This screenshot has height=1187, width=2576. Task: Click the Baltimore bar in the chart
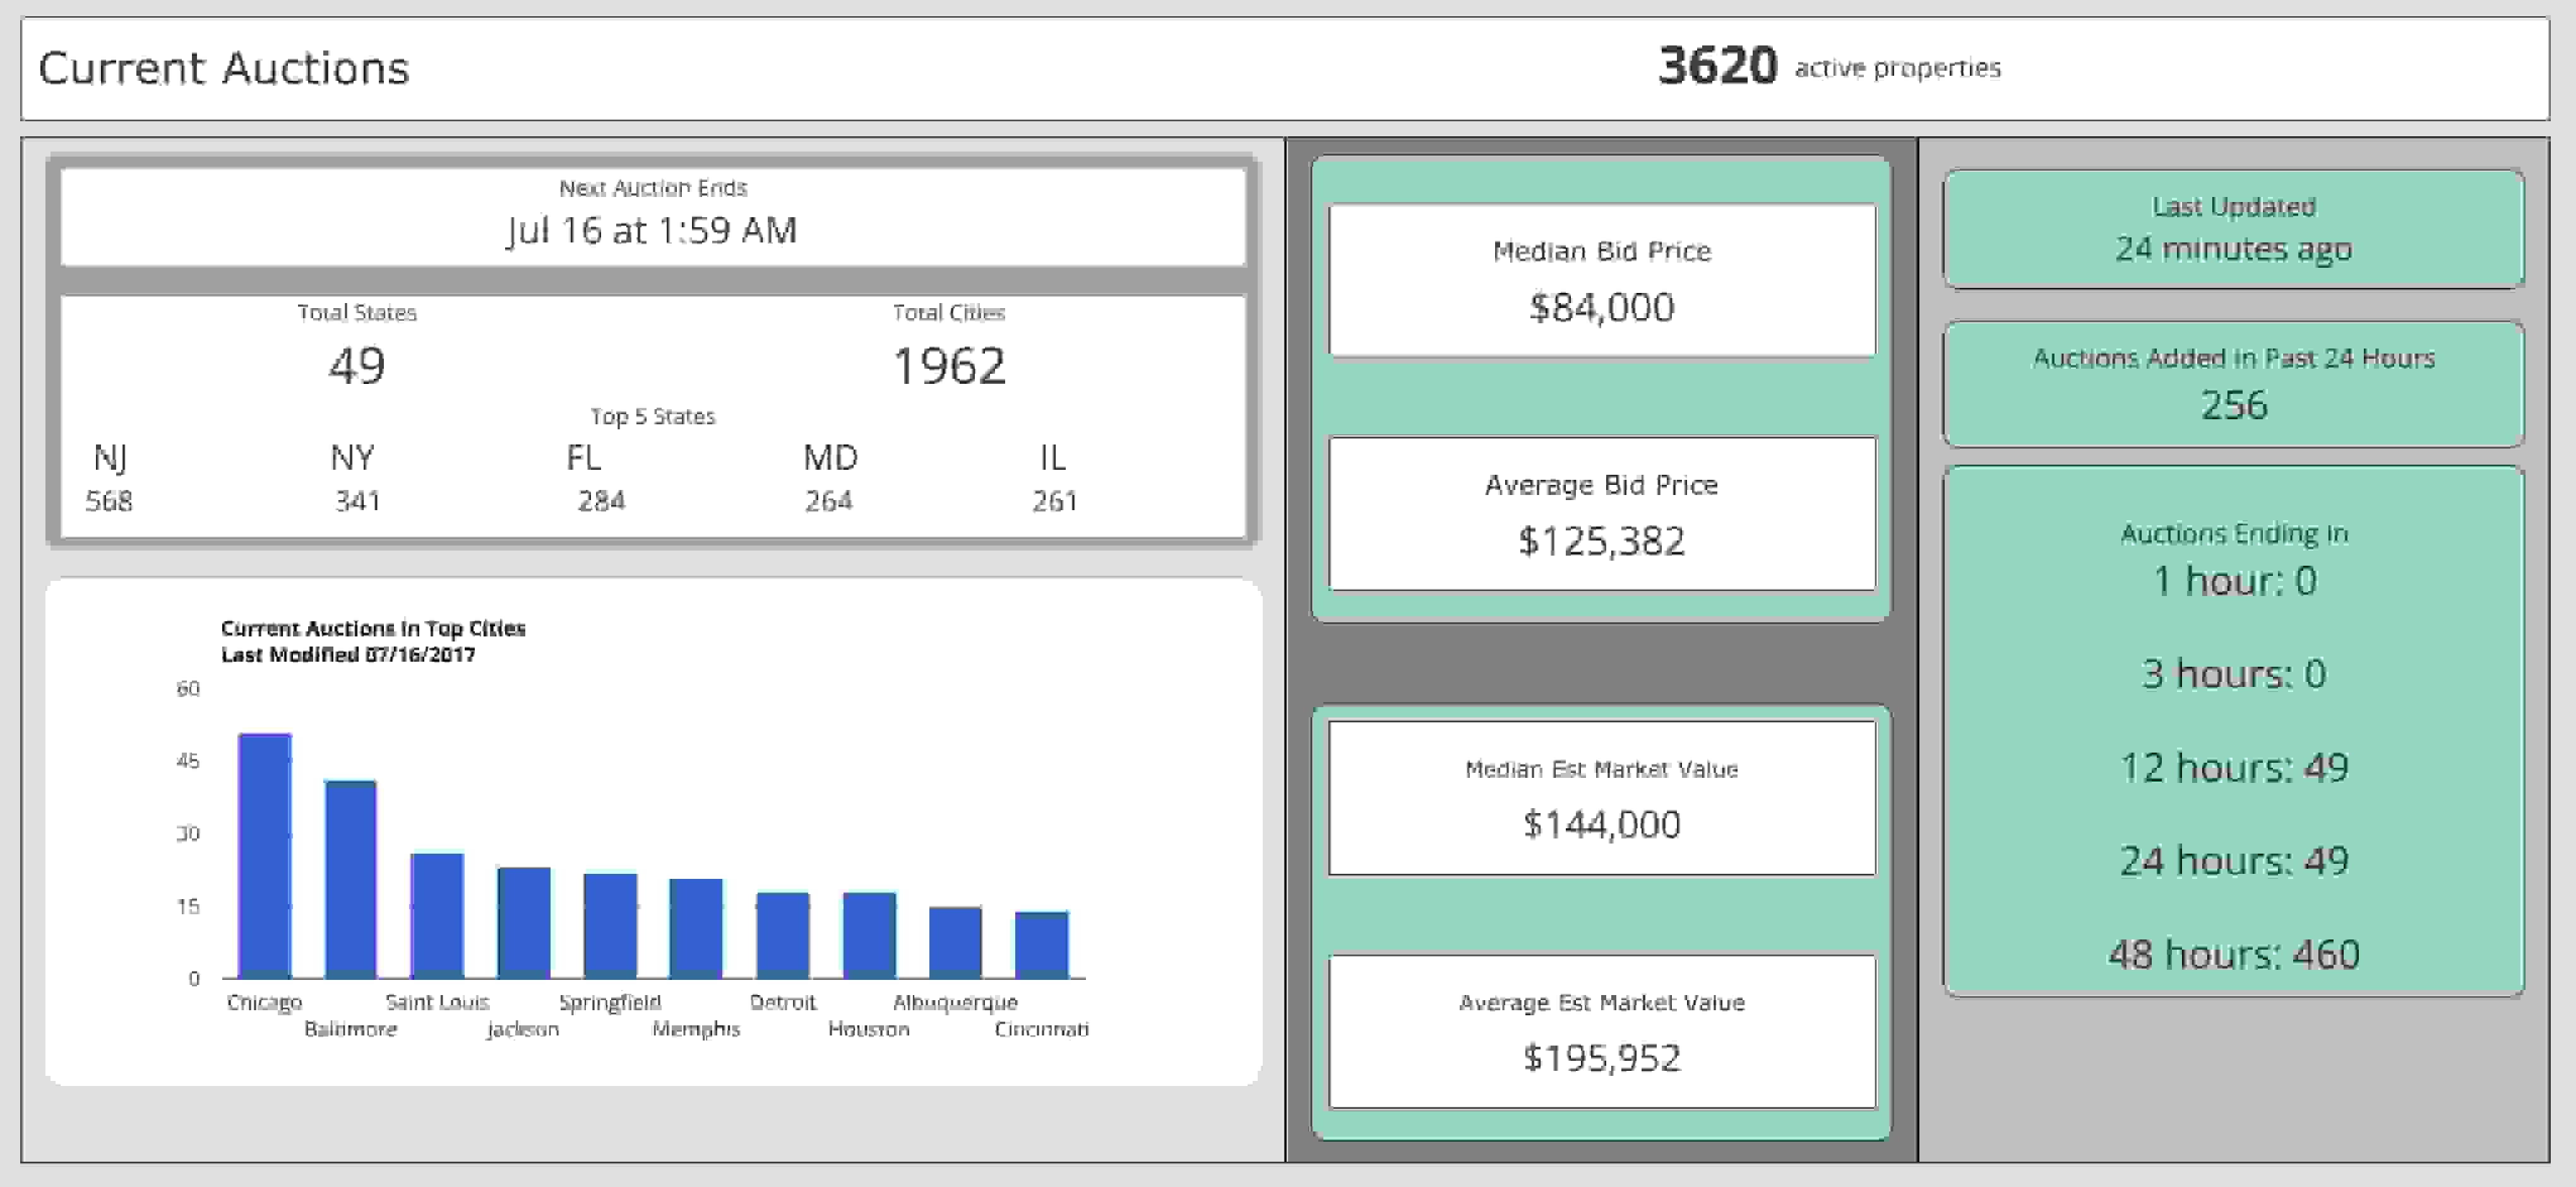[x=351, y=879]
